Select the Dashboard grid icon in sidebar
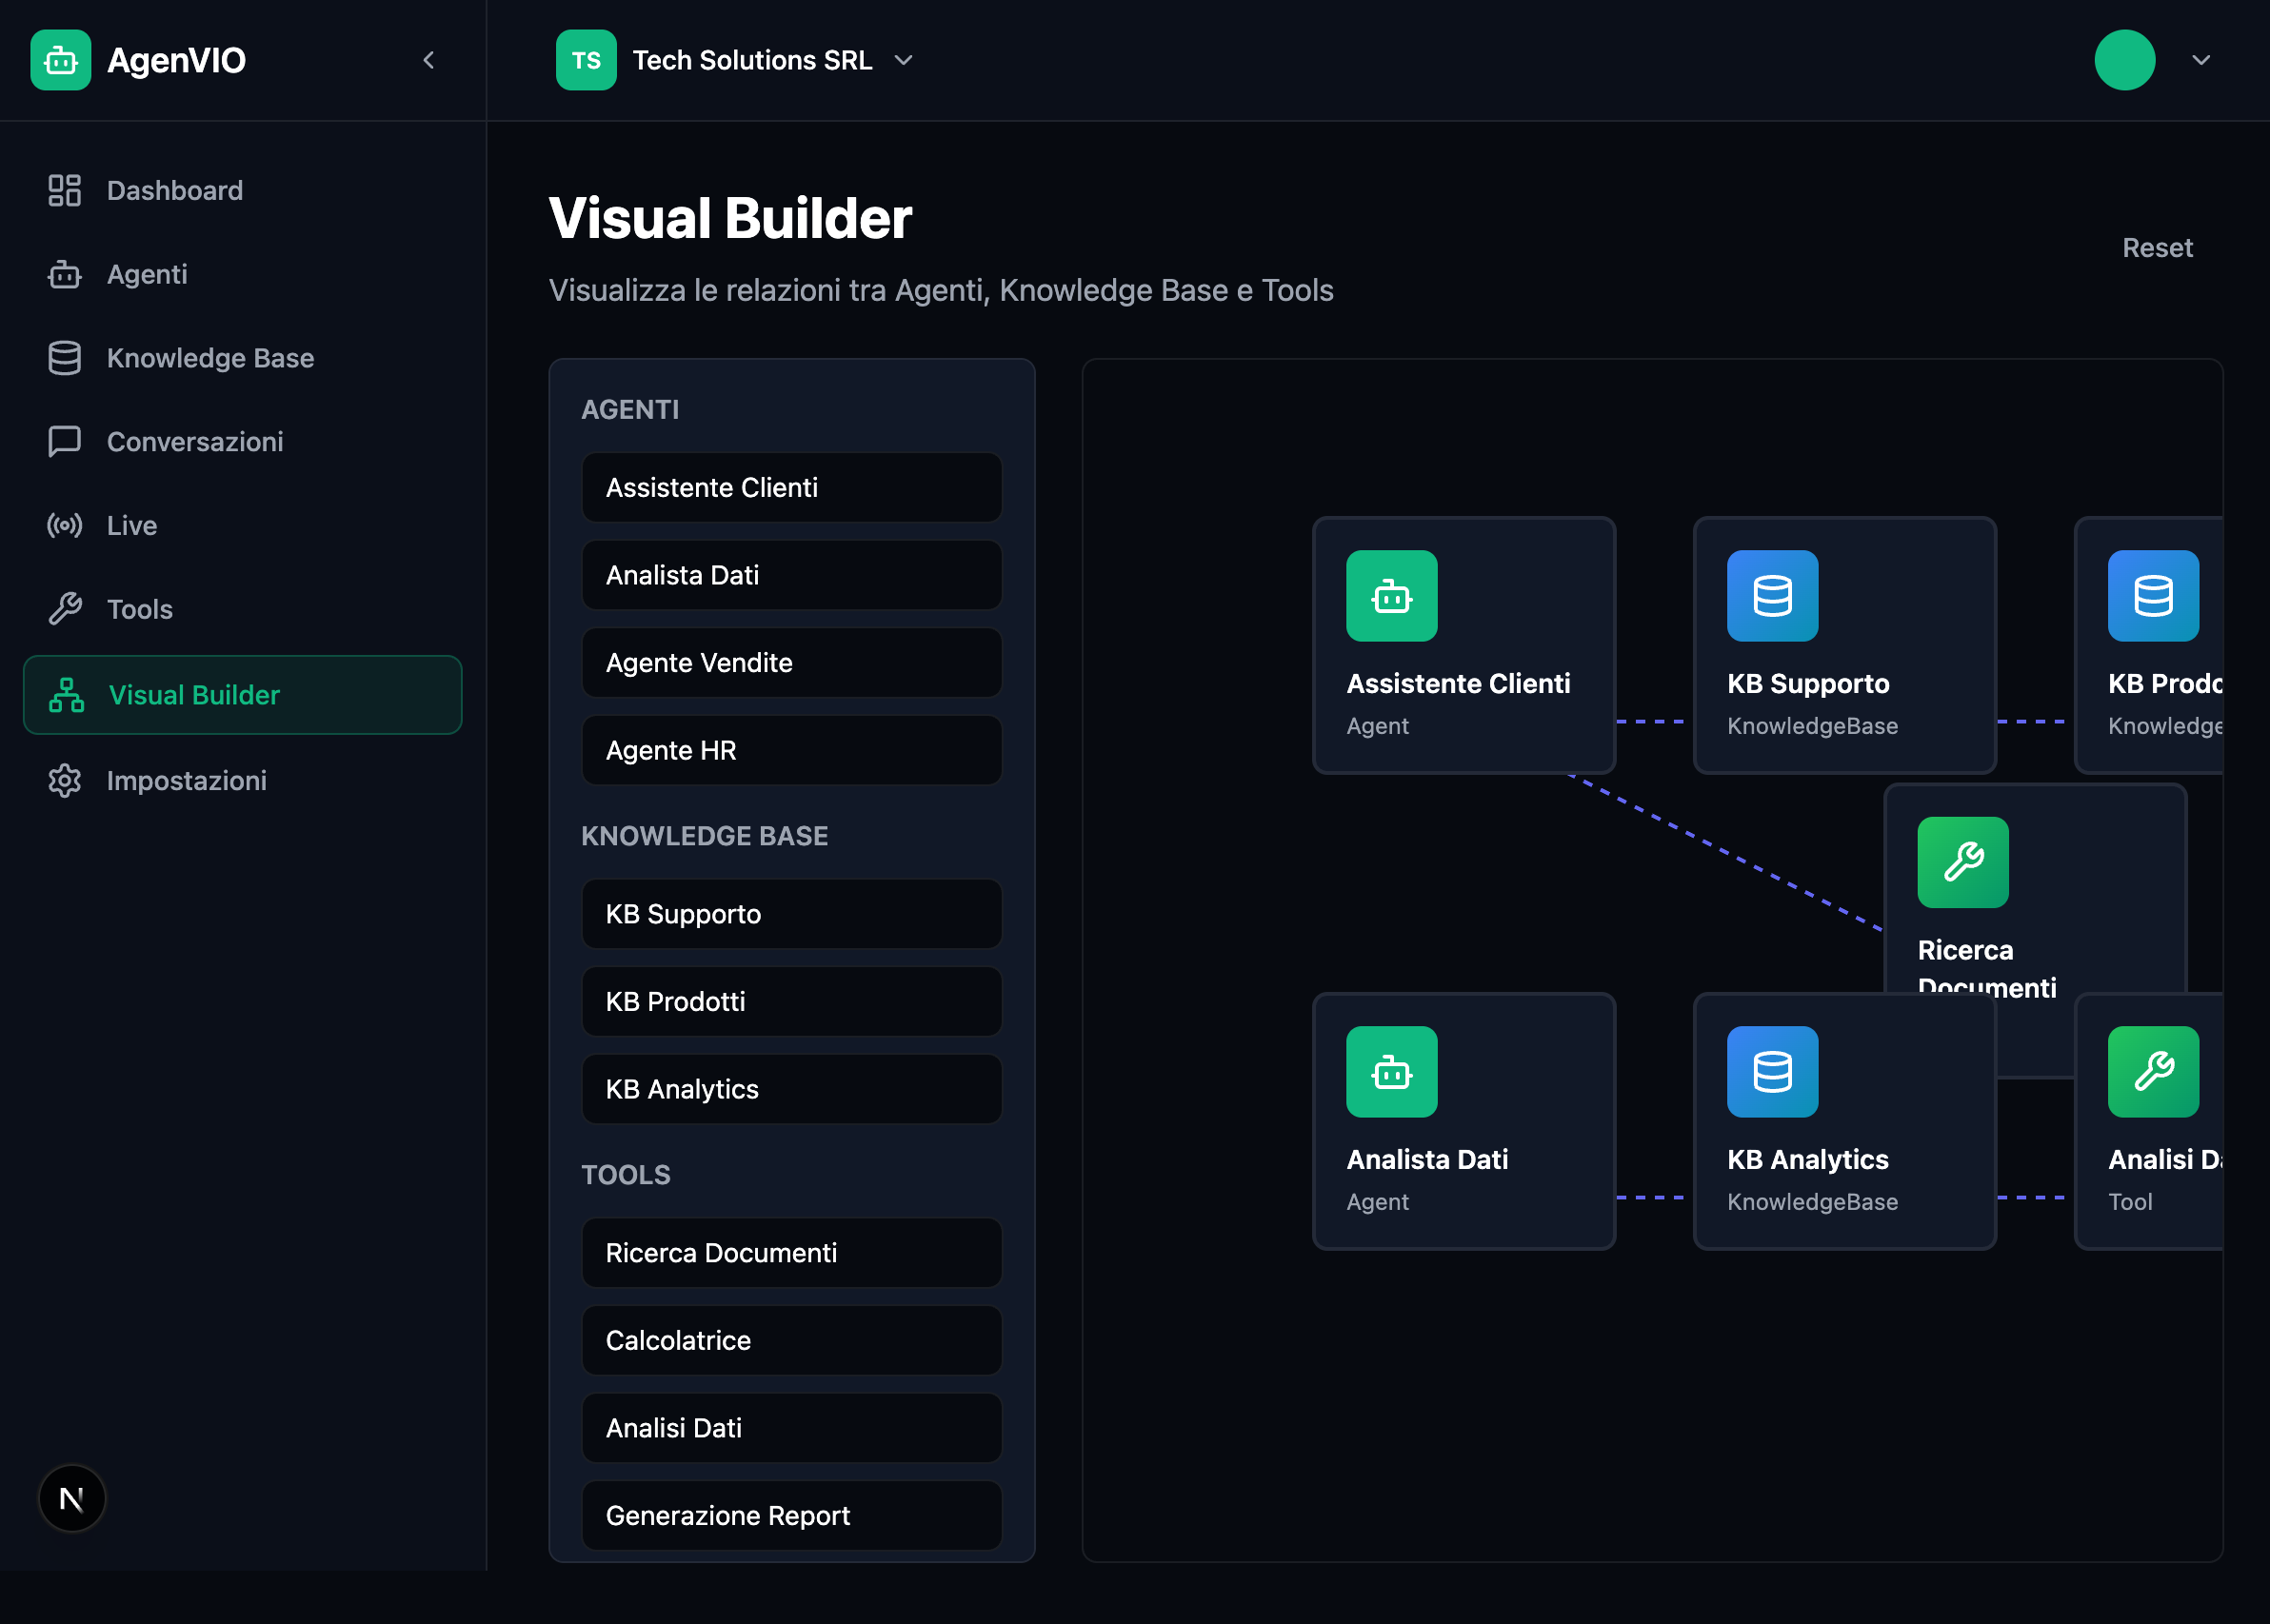 [x=64, y=190]
